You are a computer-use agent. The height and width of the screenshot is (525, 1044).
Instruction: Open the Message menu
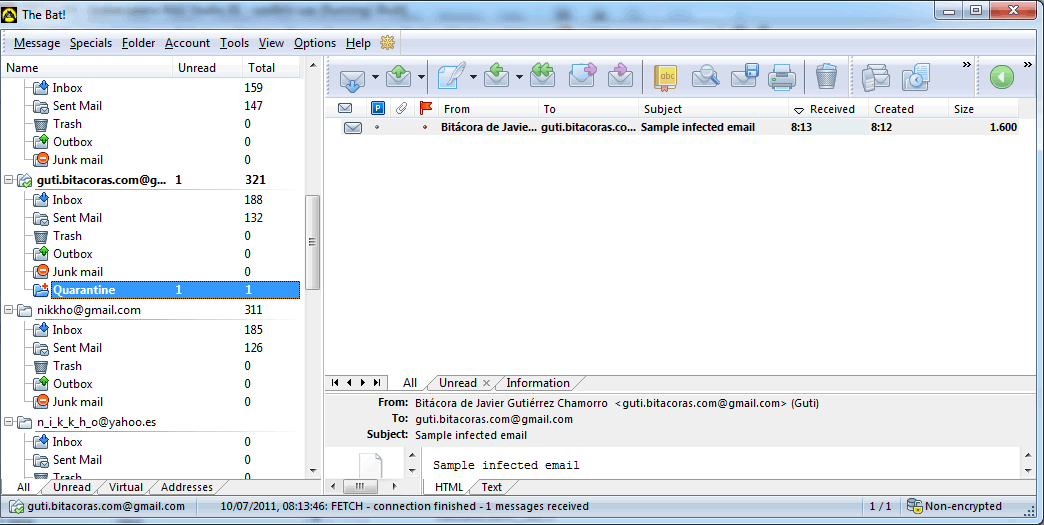(37, 43)
